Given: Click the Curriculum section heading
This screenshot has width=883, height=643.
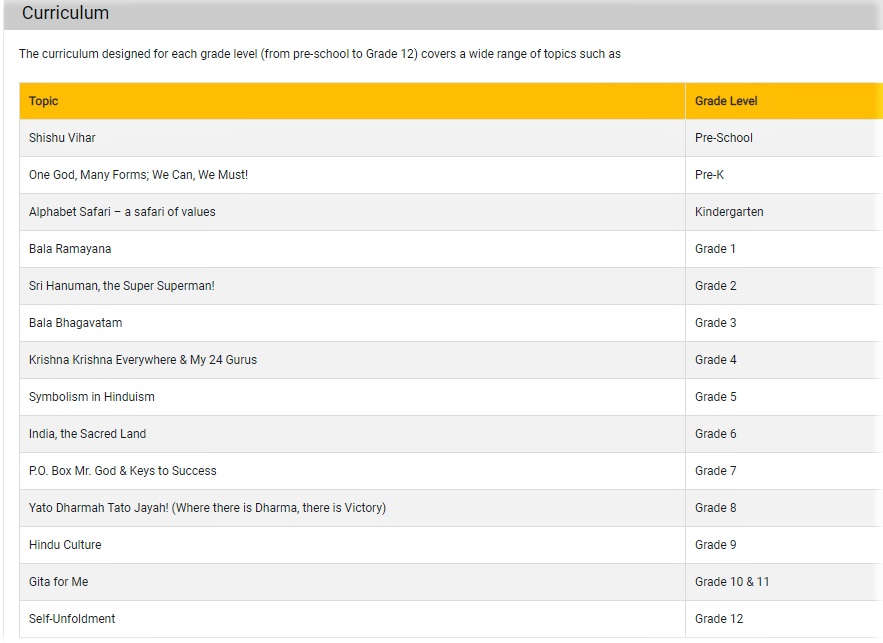Looking at the screenshot, I should coord(65,13).
